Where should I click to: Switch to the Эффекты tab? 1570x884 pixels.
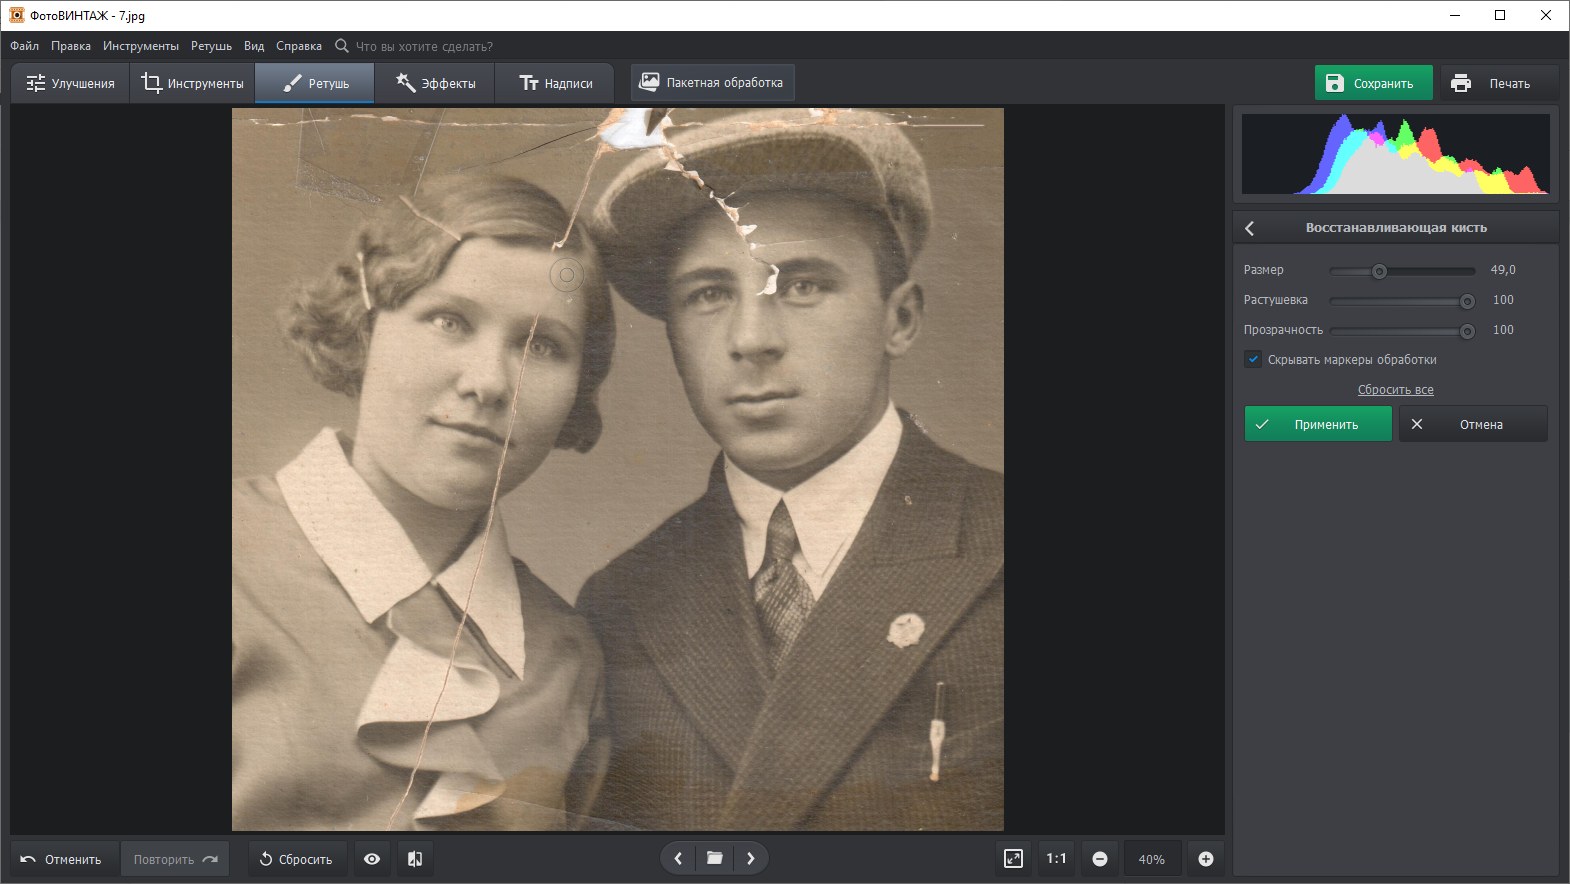[435, 83]
